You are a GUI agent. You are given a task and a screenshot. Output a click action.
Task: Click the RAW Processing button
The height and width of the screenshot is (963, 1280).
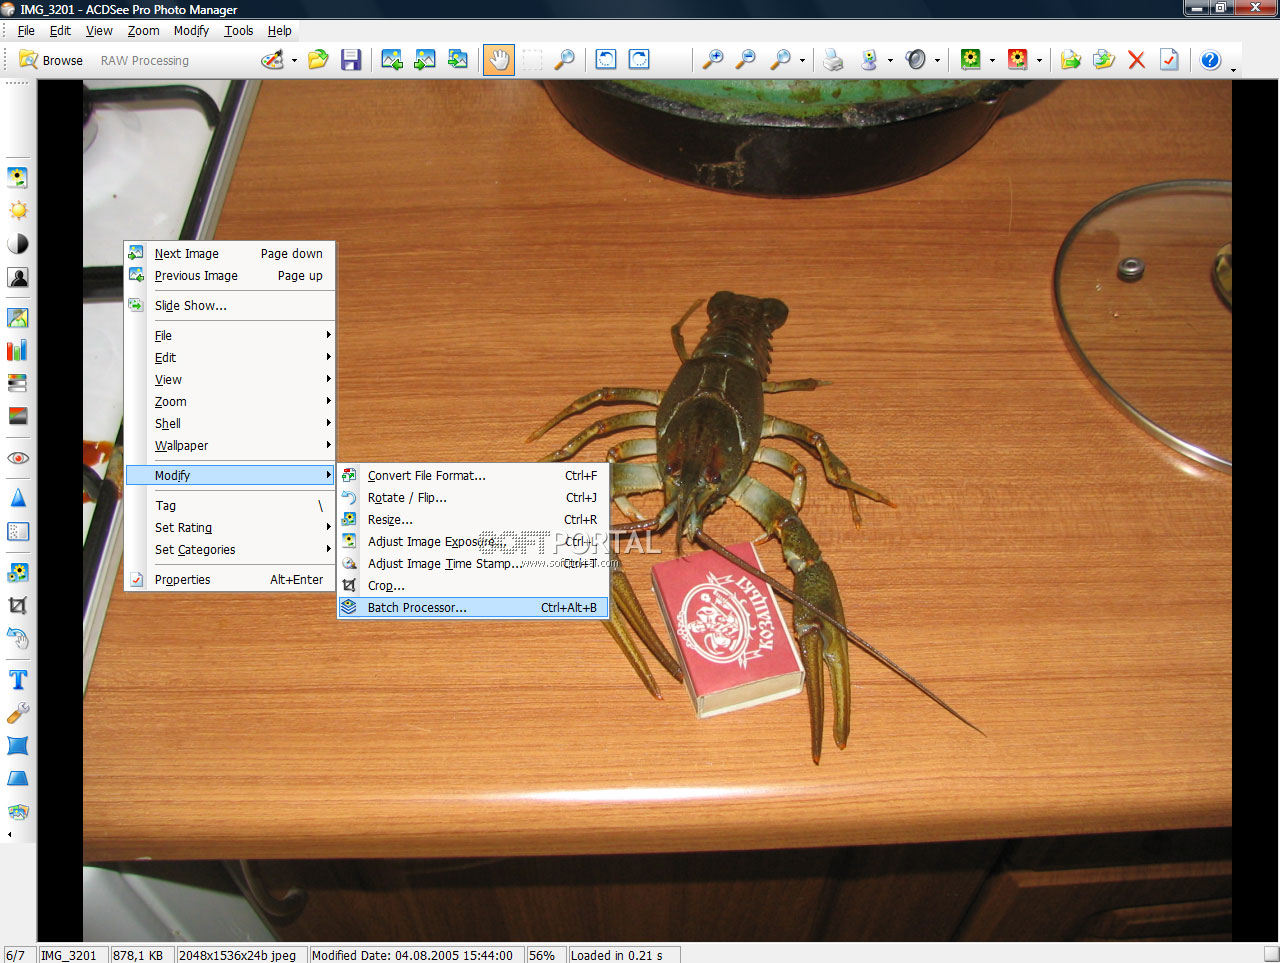144,61
